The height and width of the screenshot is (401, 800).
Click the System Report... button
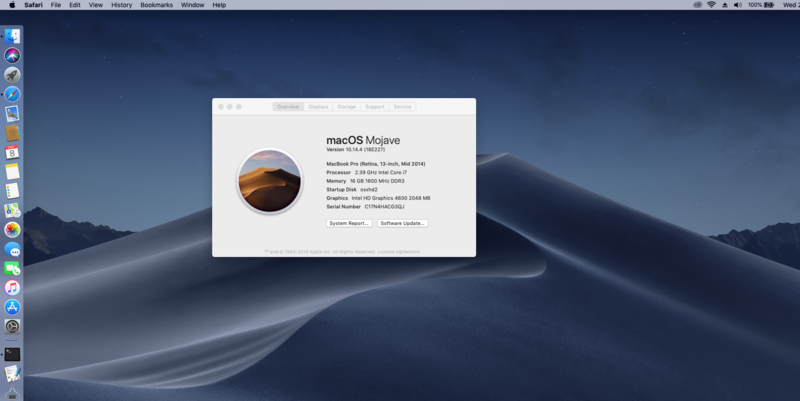349,223
